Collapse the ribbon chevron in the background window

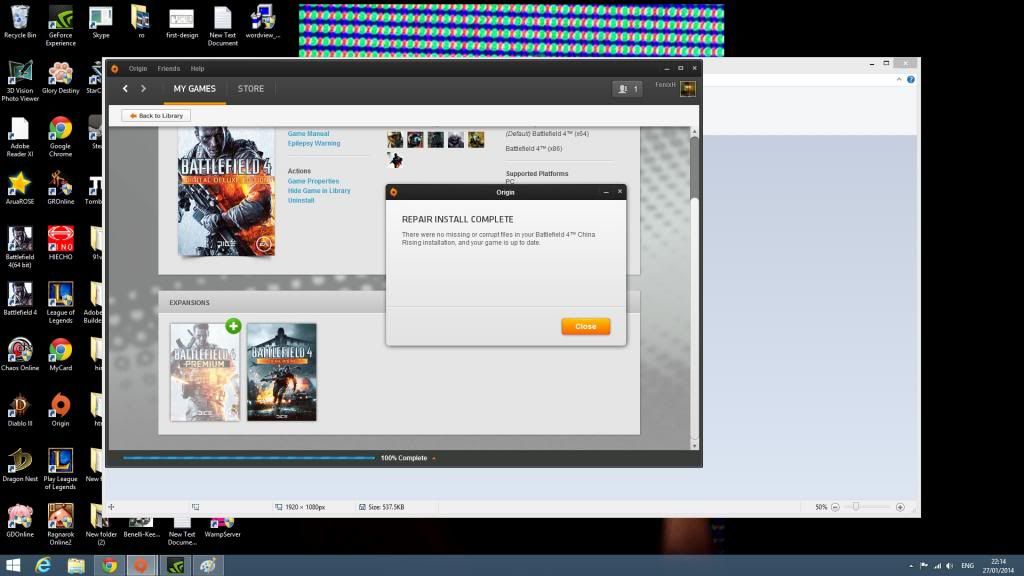tap(899, 80)
